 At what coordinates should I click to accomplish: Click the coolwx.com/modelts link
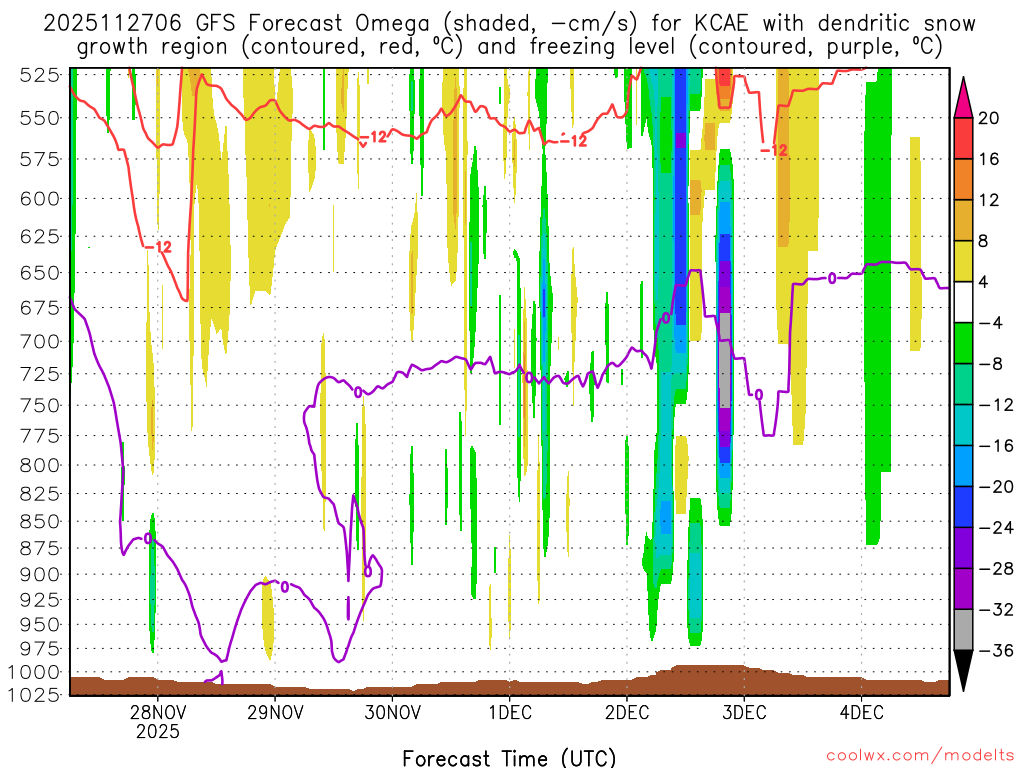click(920, 756)
